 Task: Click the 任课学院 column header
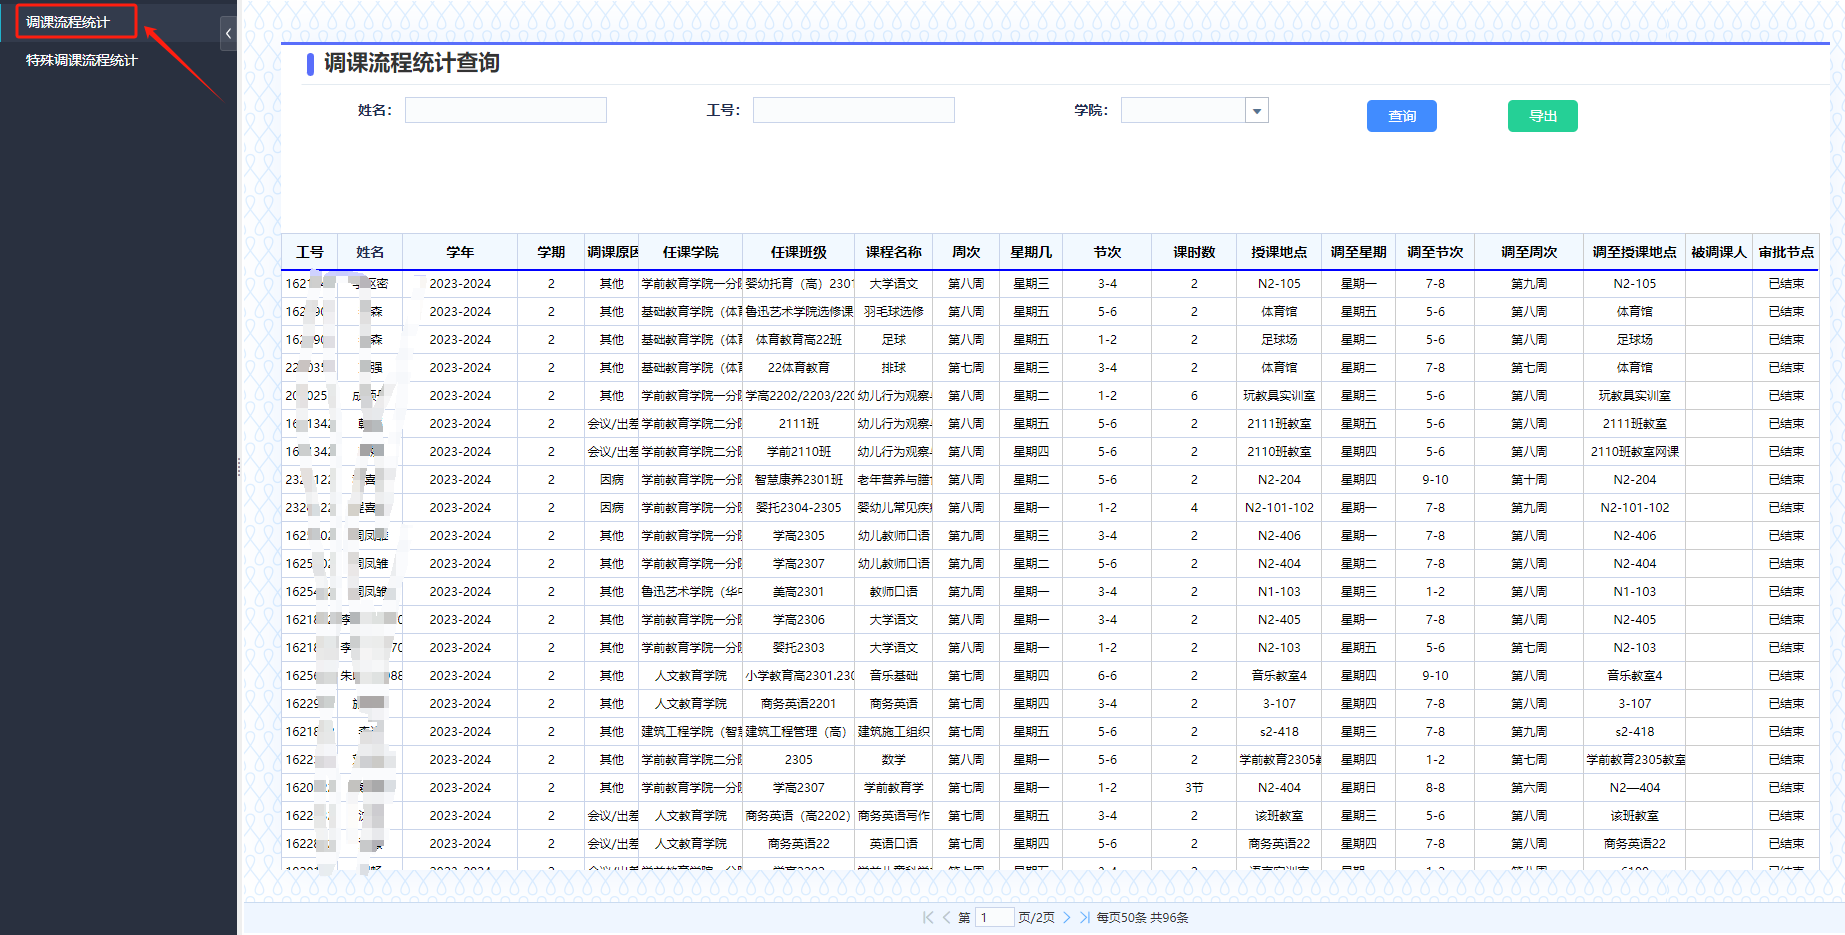click(x=690, y=252)
